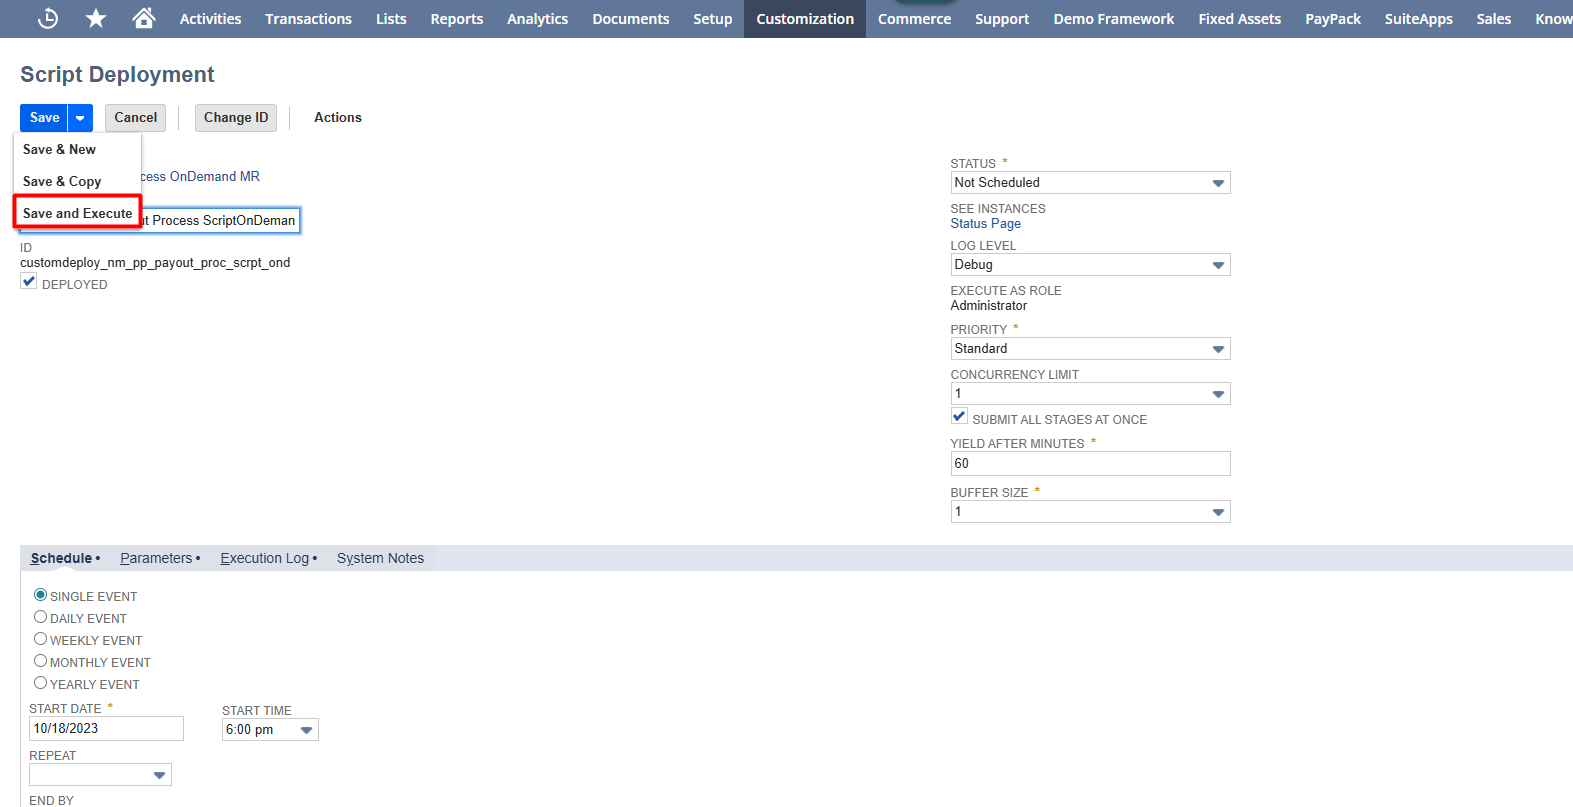The height and width of the screenshot is (807, 1573).
Task: Open the Actions menu
Action: pos(338,118)
